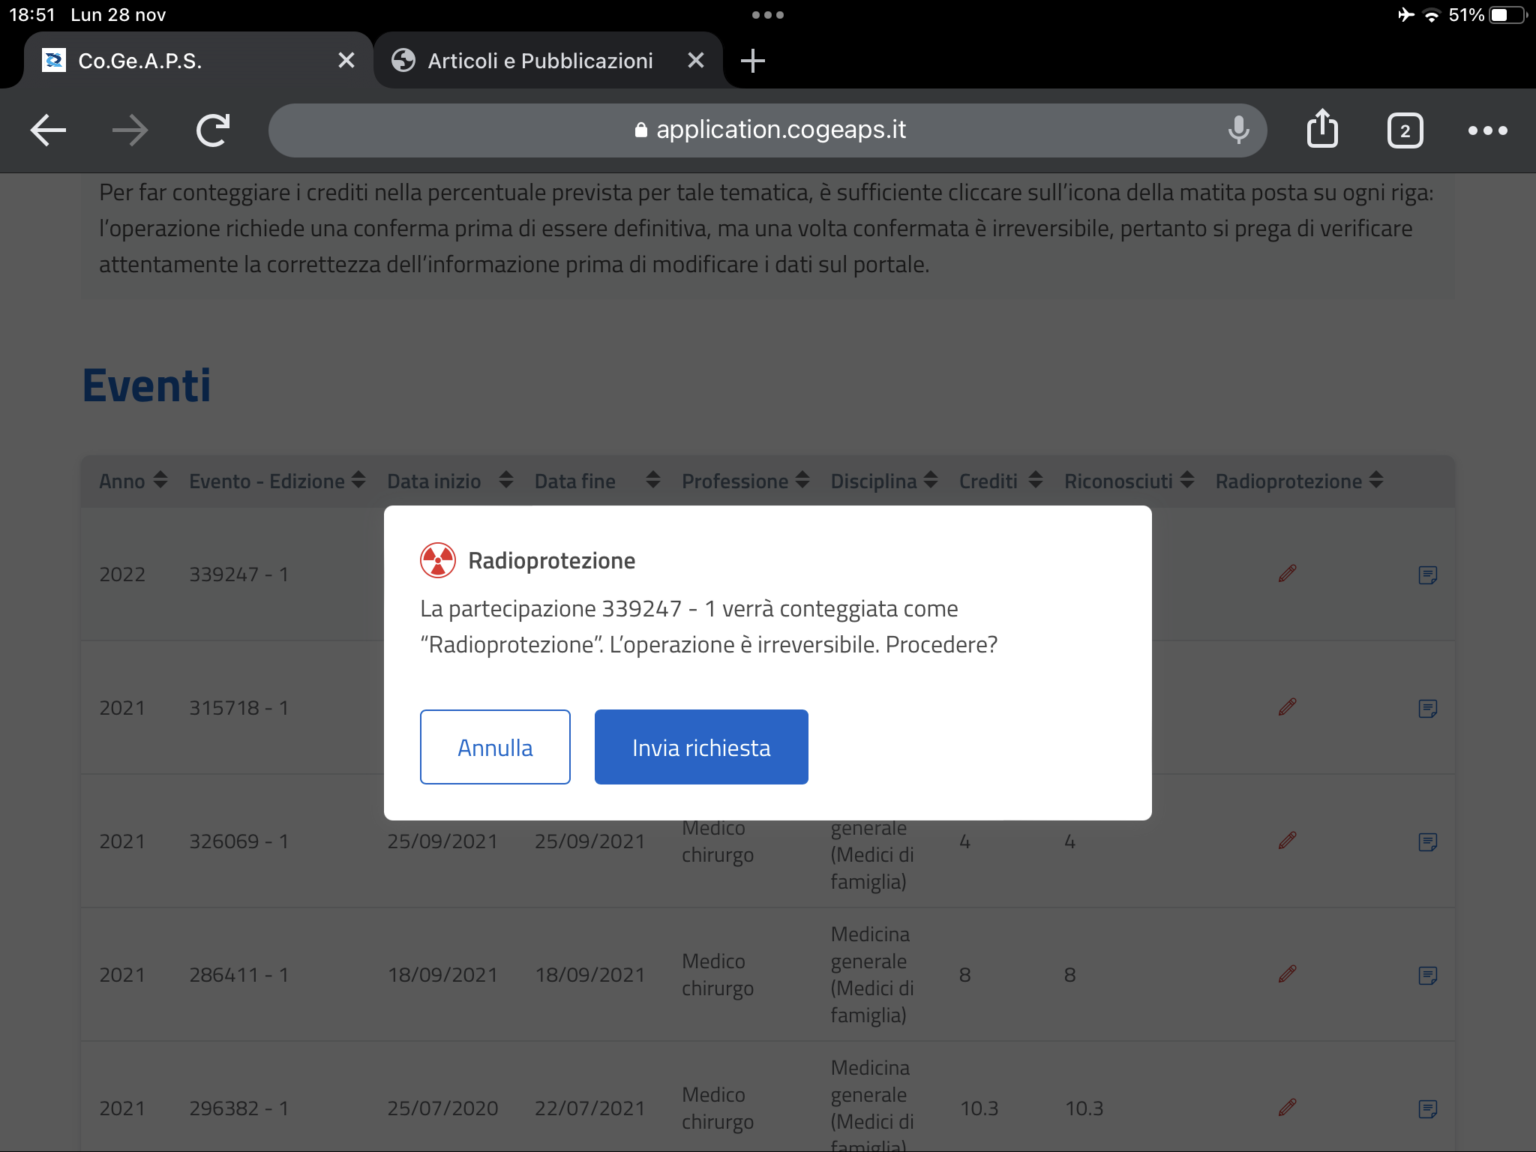Screen dimensions: 1536x1152
Task: Open the tab switcher showing 2 tabs
Action: tap(1405, 130)
